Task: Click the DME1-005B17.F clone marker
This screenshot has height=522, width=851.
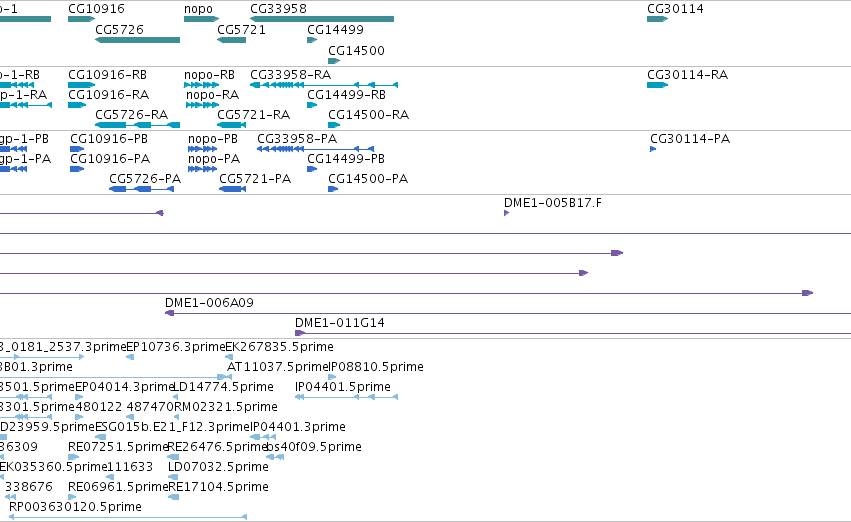Action: [x=506, y=213]
